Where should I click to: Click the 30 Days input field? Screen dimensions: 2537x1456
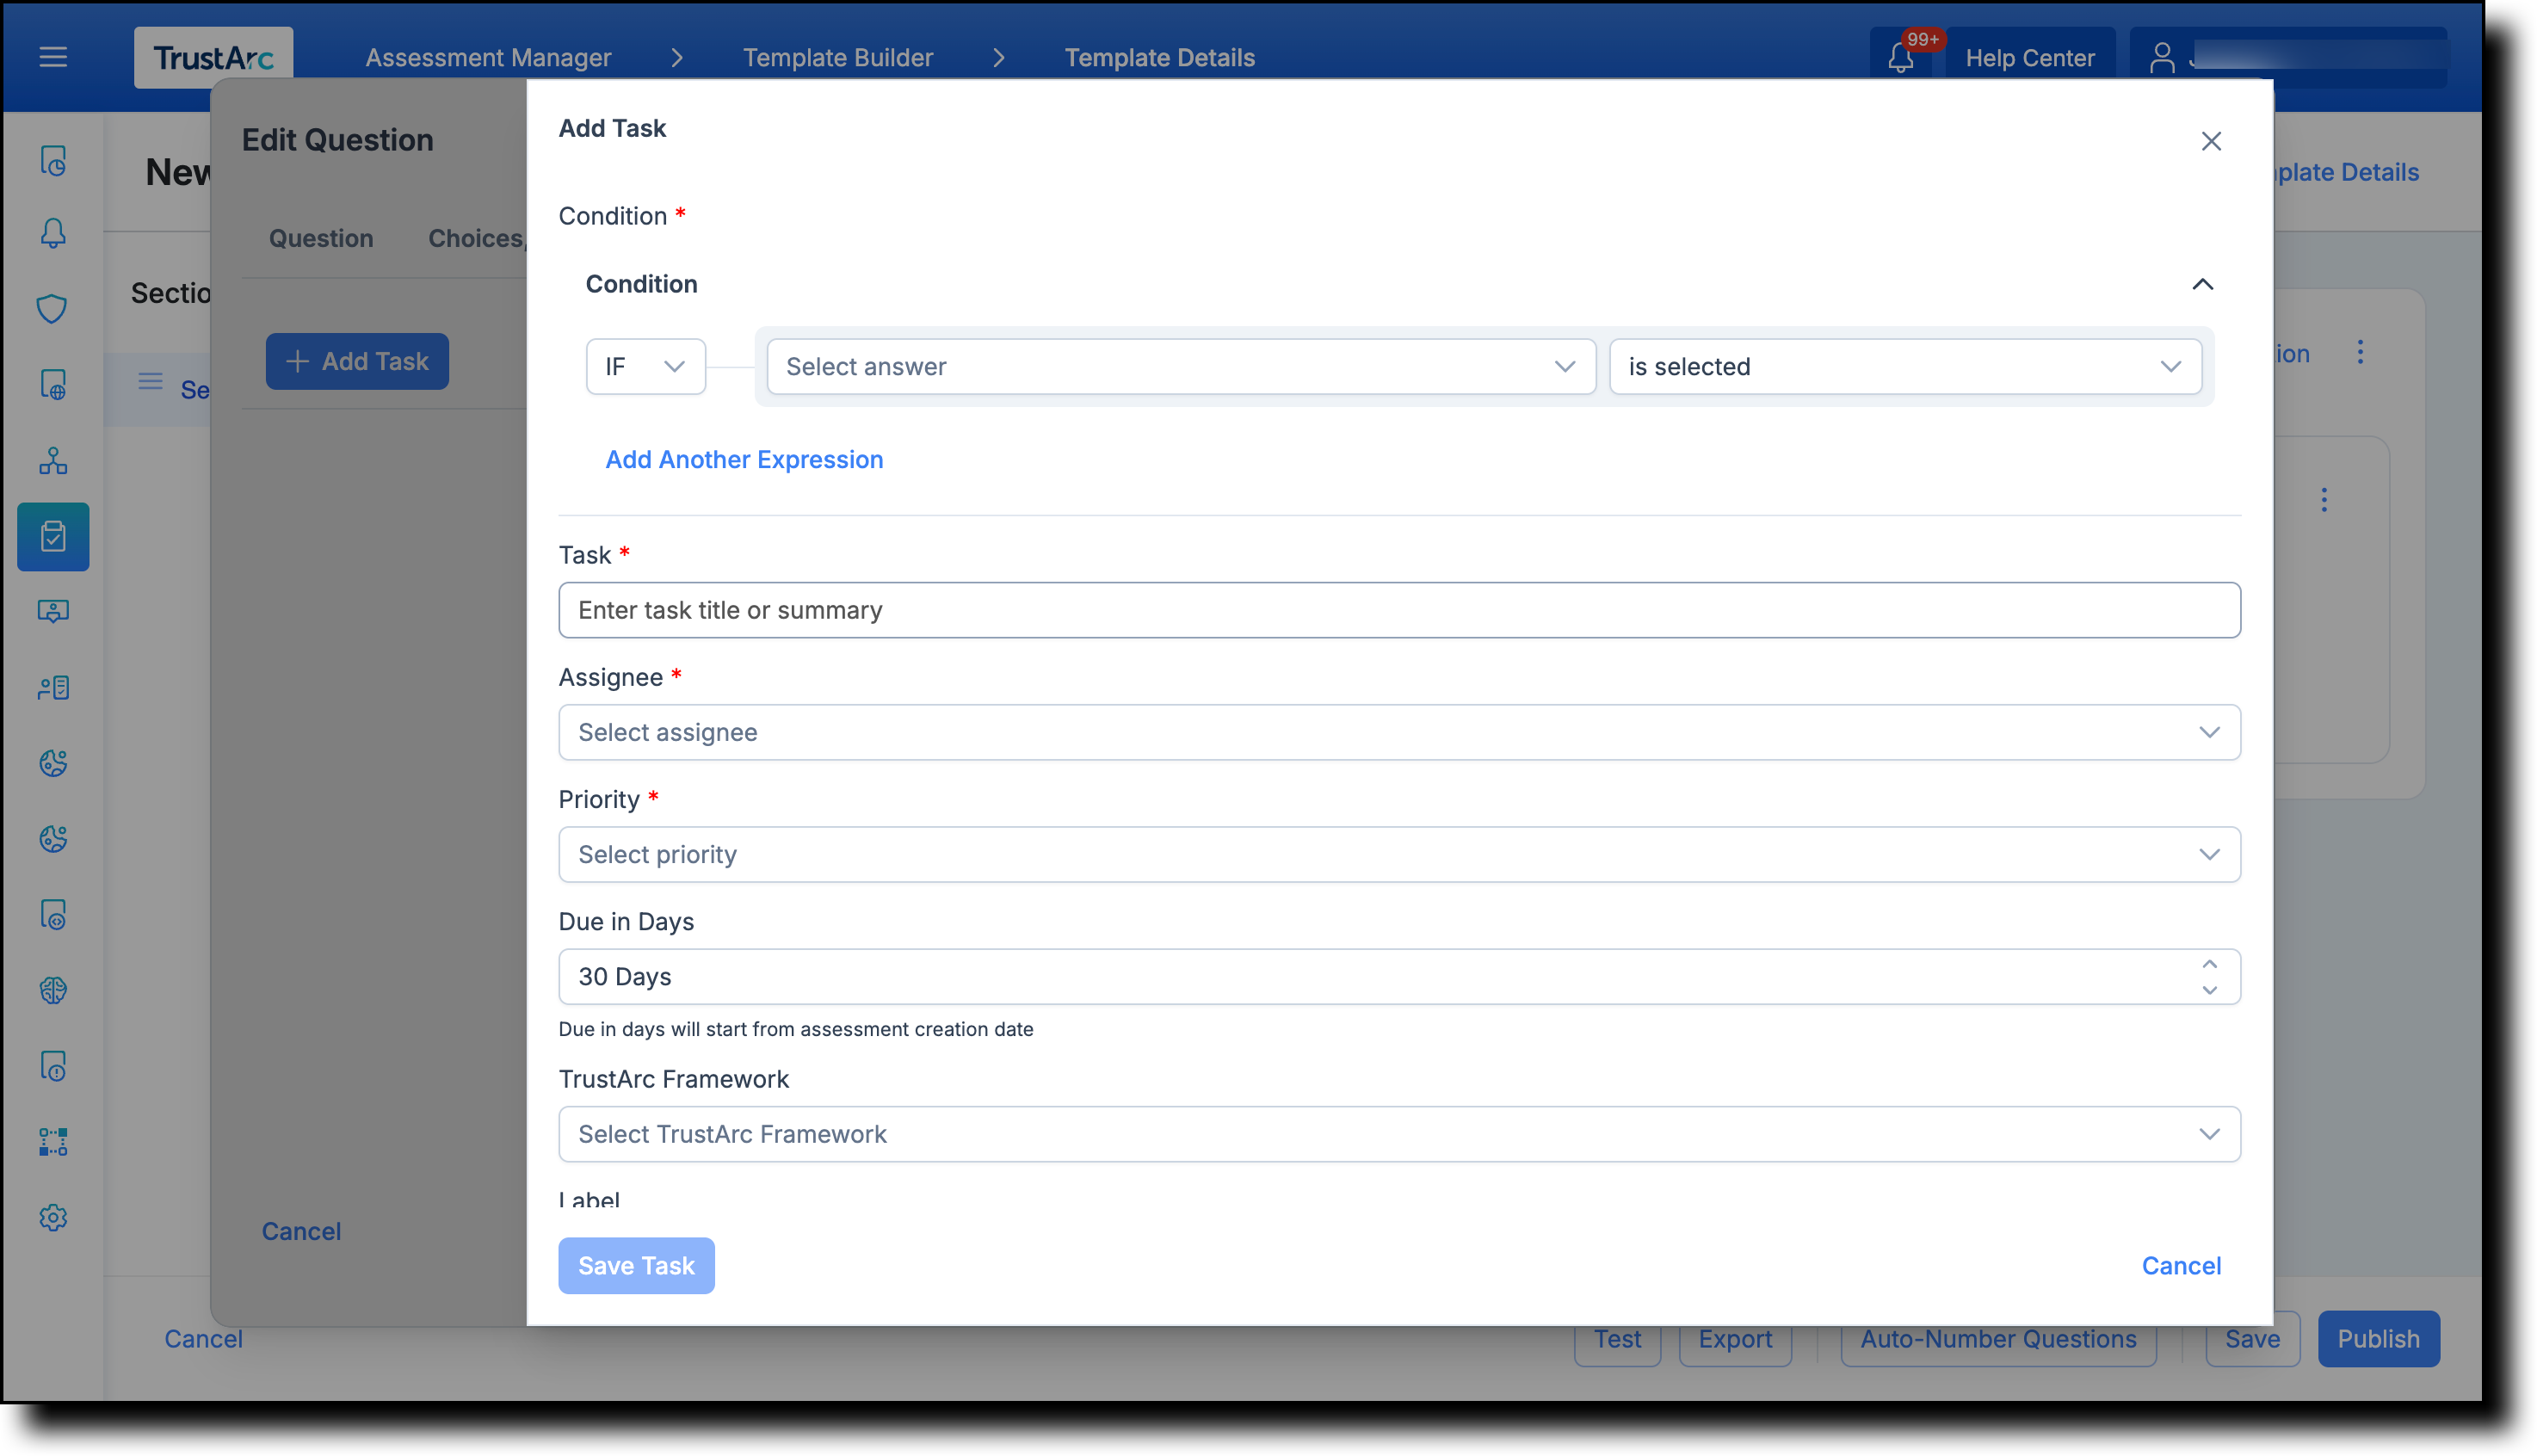click(x=1399, y=977)
